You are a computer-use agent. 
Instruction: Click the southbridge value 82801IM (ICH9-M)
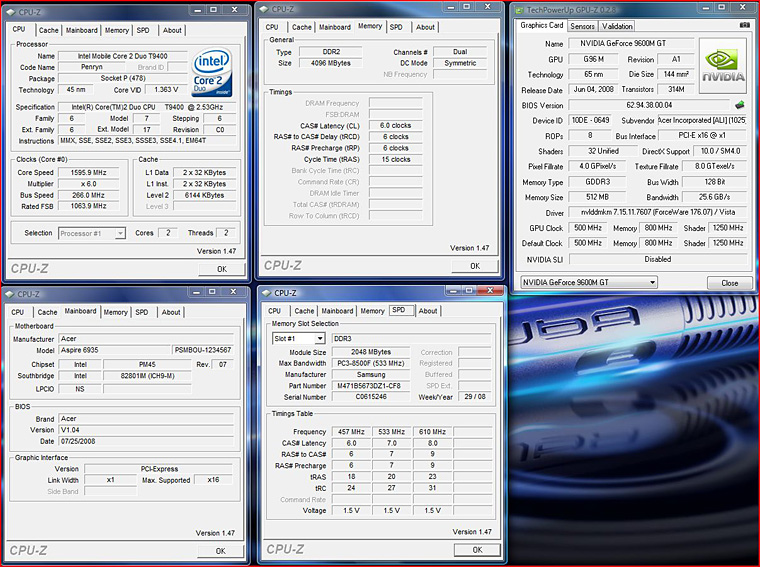click(147, 376)
